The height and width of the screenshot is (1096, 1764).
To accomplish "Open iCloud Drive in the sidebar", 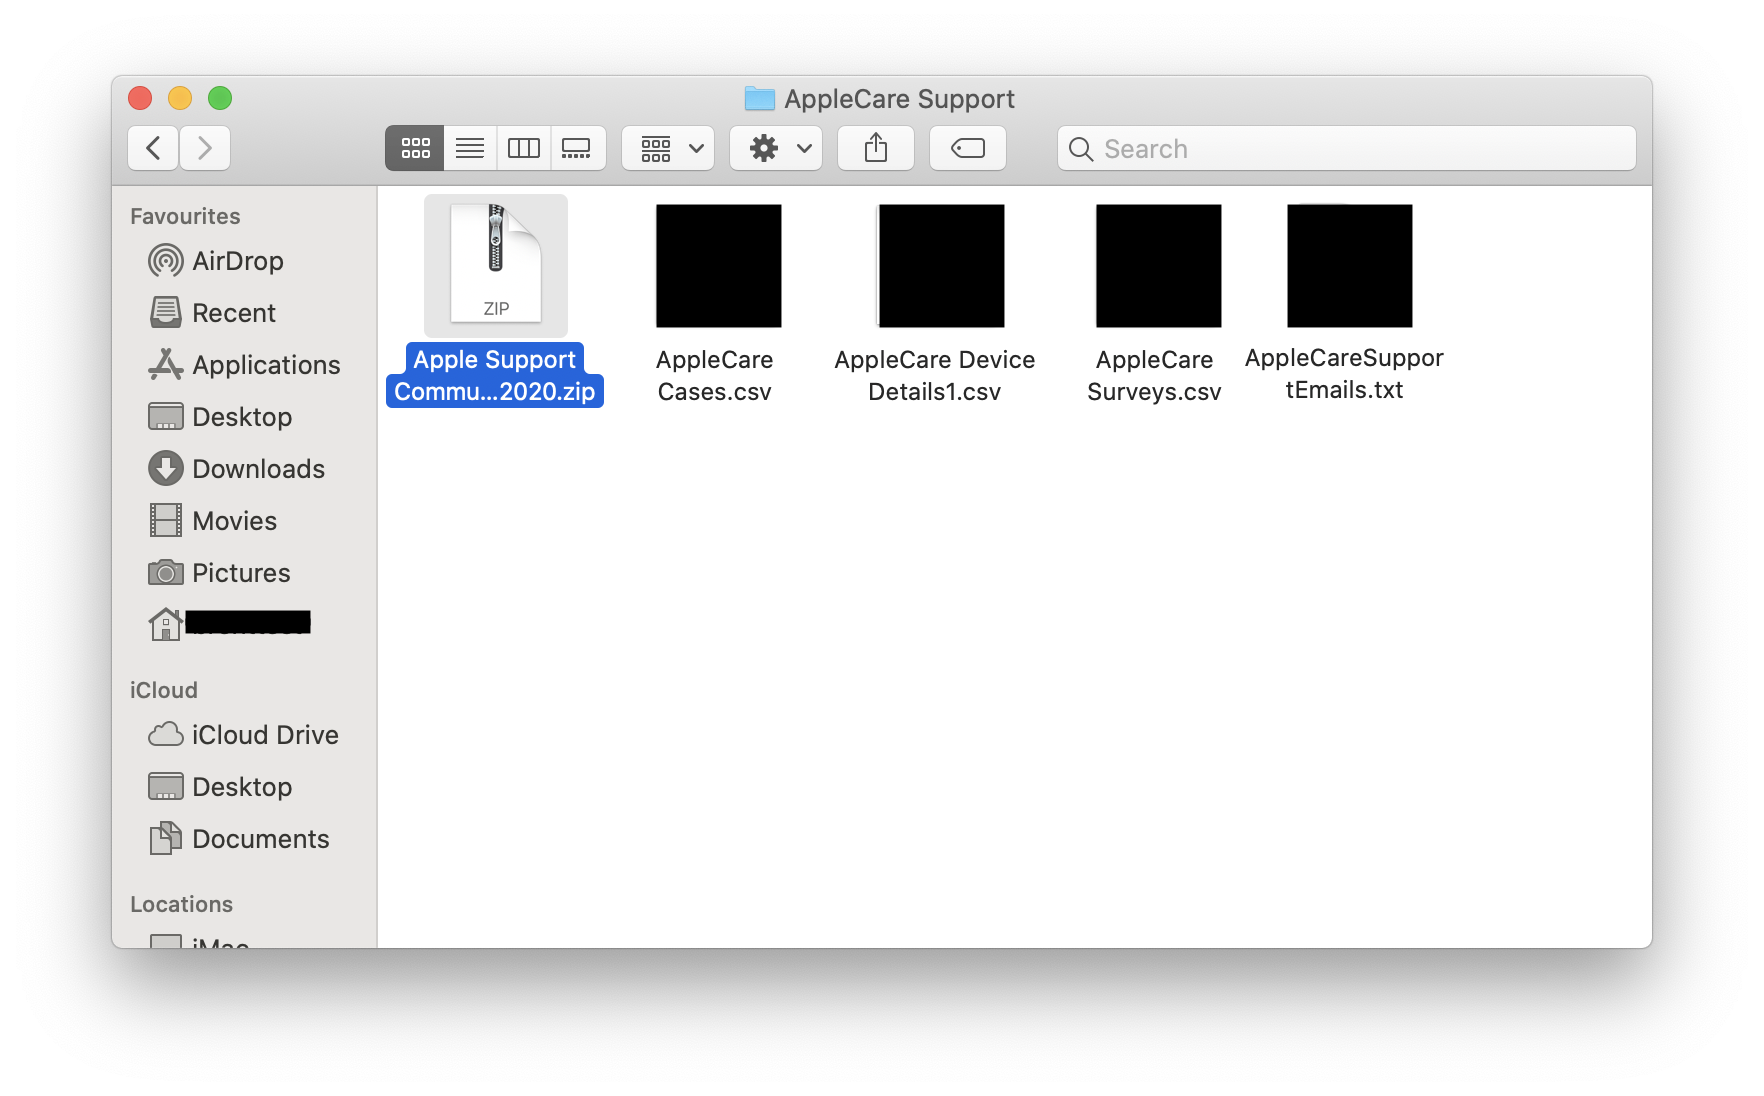I will point(244,735).
